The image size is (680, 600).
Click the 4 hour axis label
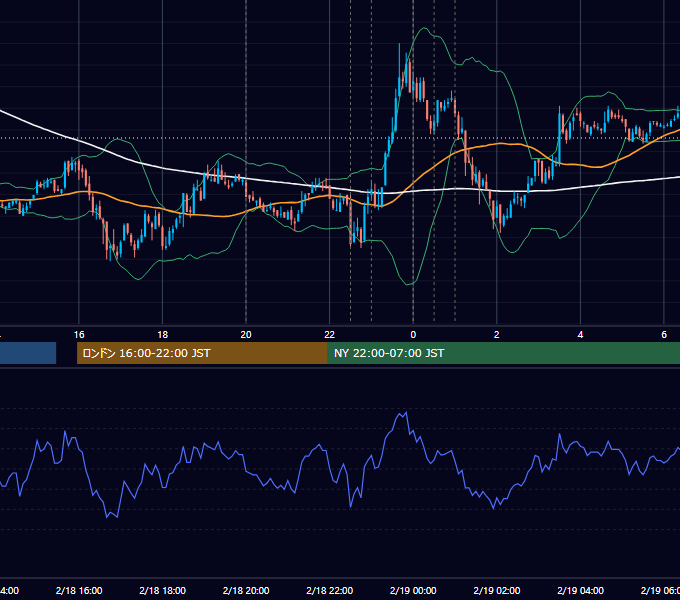(580, 335)
